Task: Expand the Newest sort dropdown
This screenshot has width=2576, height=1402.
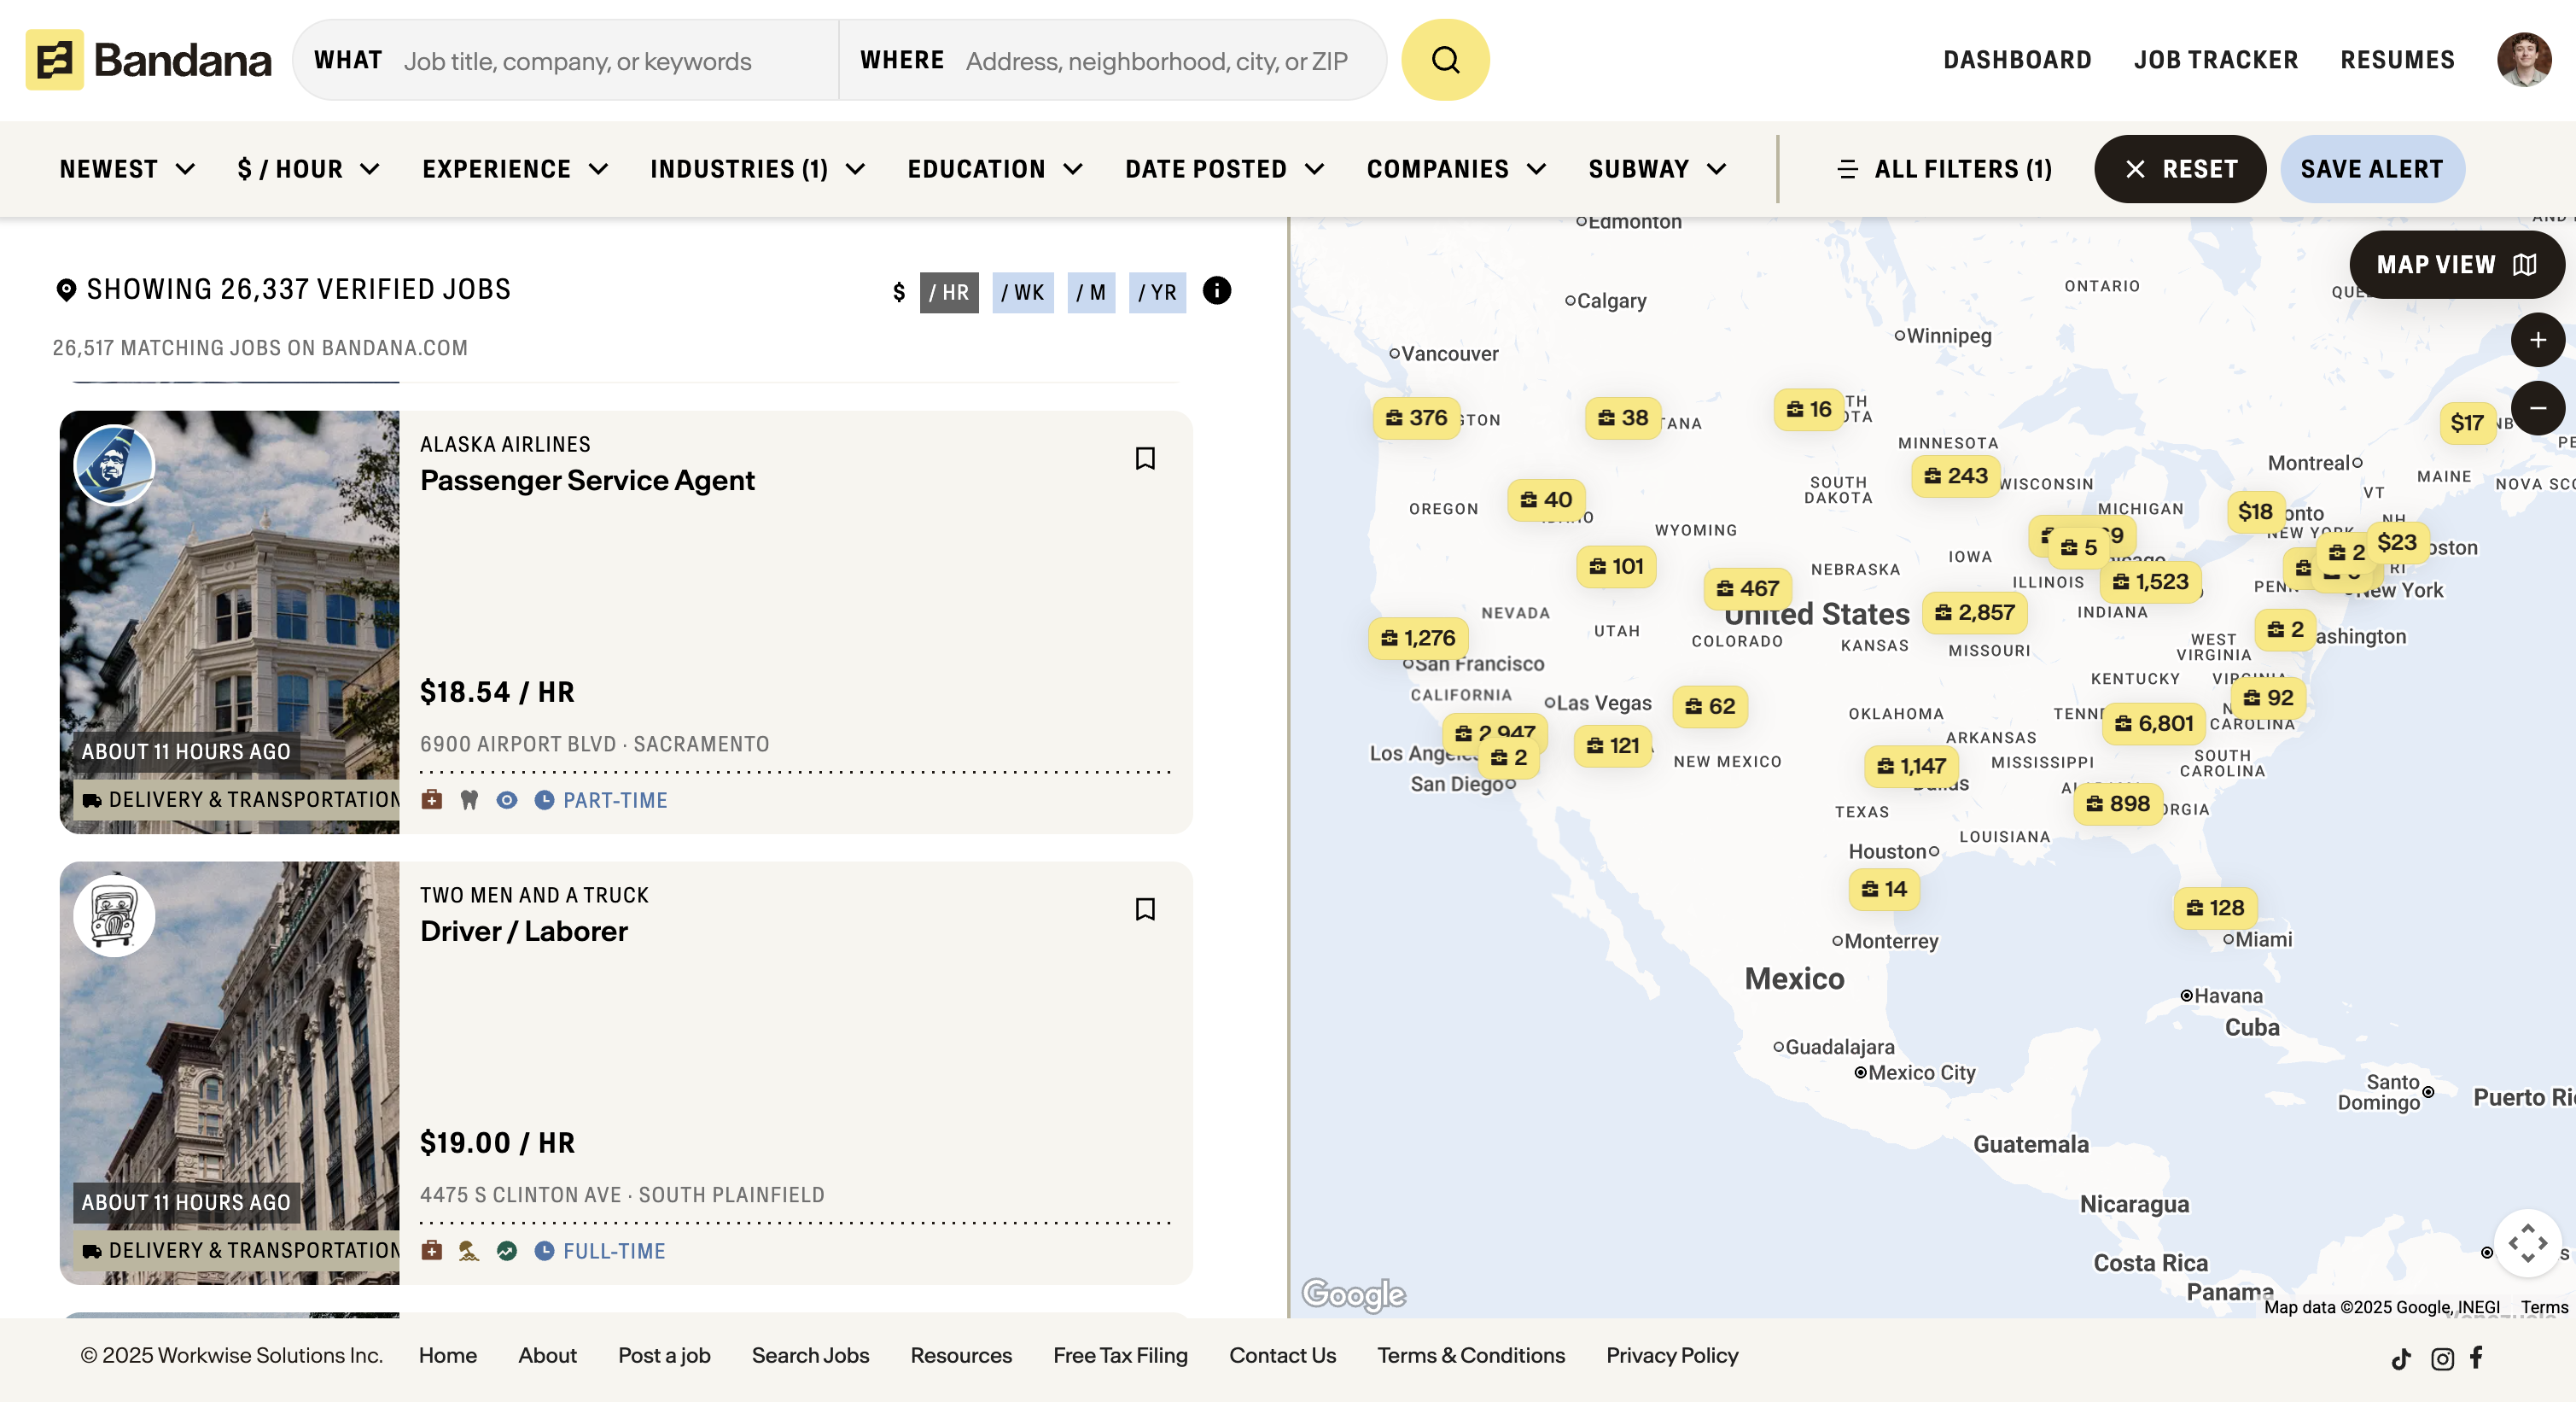Action: point(127,169)
